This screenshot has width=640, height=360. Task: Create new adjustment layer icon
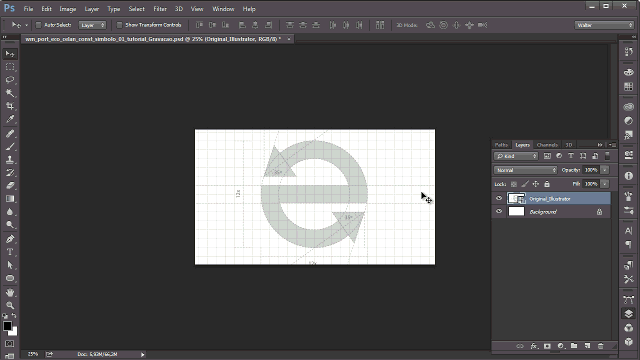pos(561,346)
